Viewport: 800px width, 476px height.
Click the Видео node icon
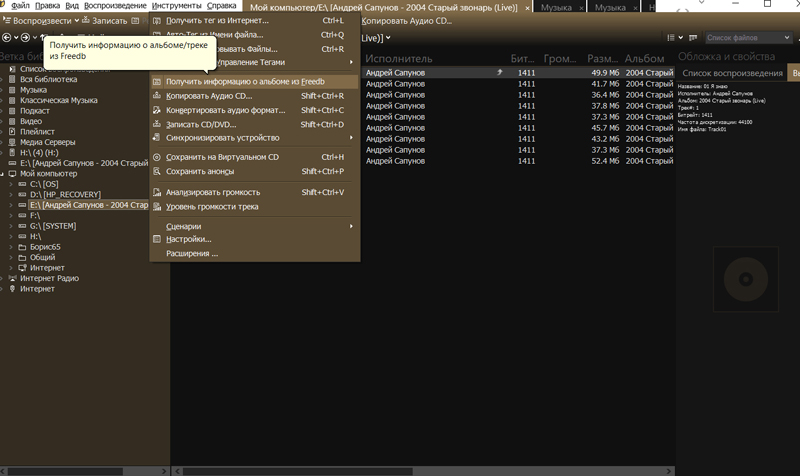click(x=12, y=121)
